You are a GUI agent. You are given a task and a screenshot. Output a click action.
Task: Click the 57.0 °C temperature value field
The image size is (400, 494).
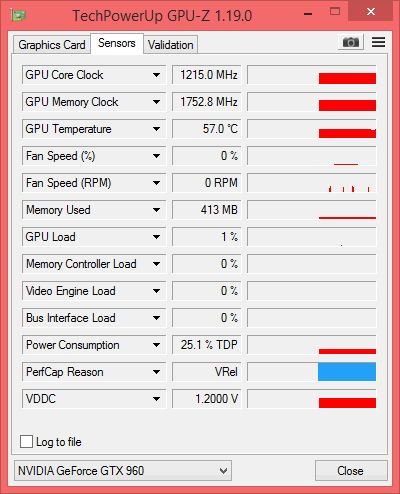coord(206,129)
